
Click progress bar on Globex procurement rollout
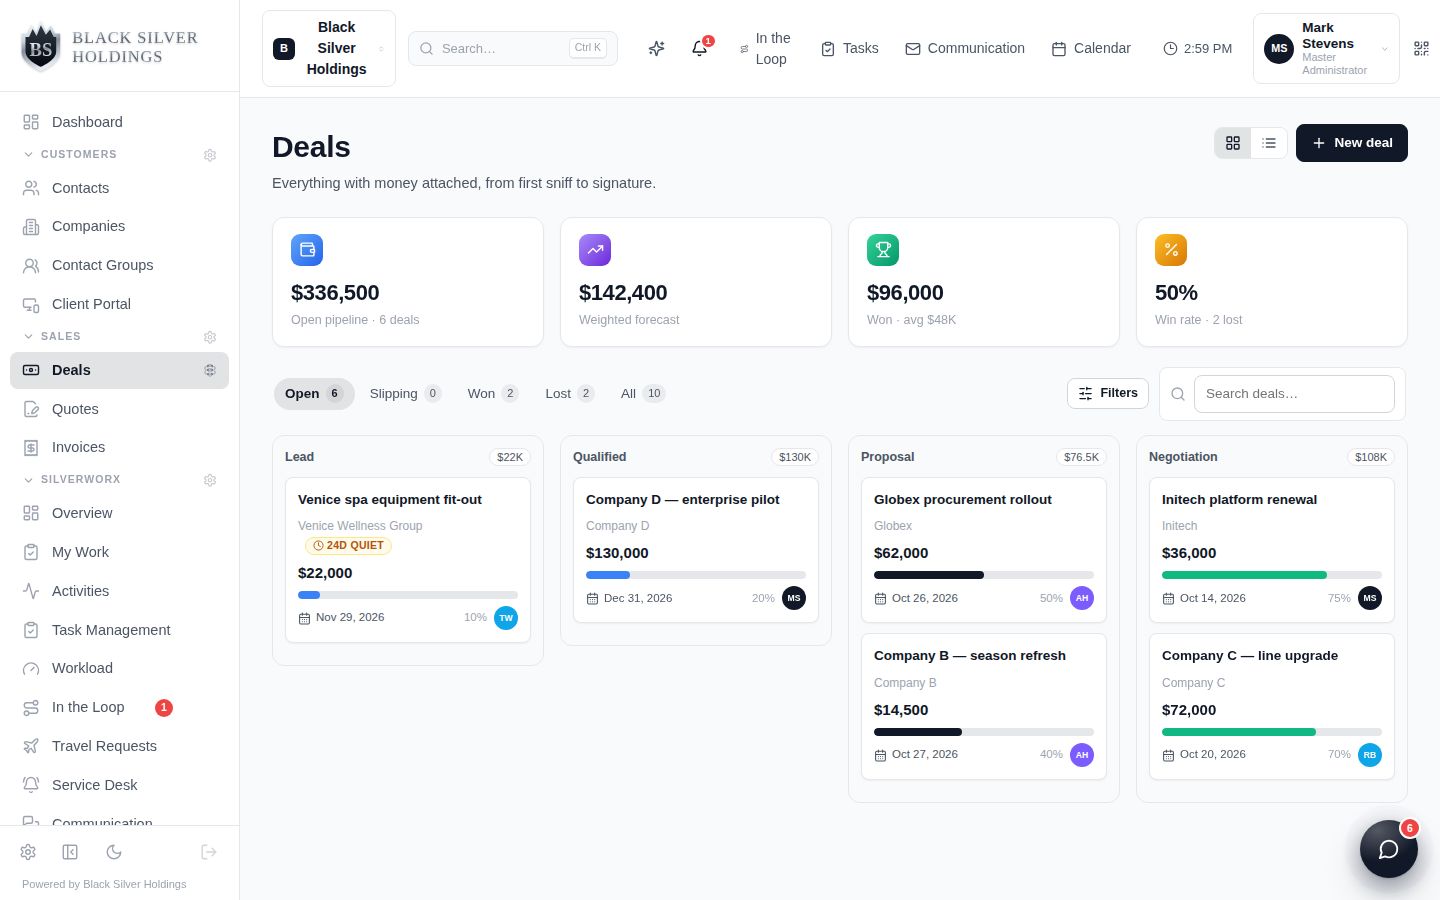pos(984,575)
